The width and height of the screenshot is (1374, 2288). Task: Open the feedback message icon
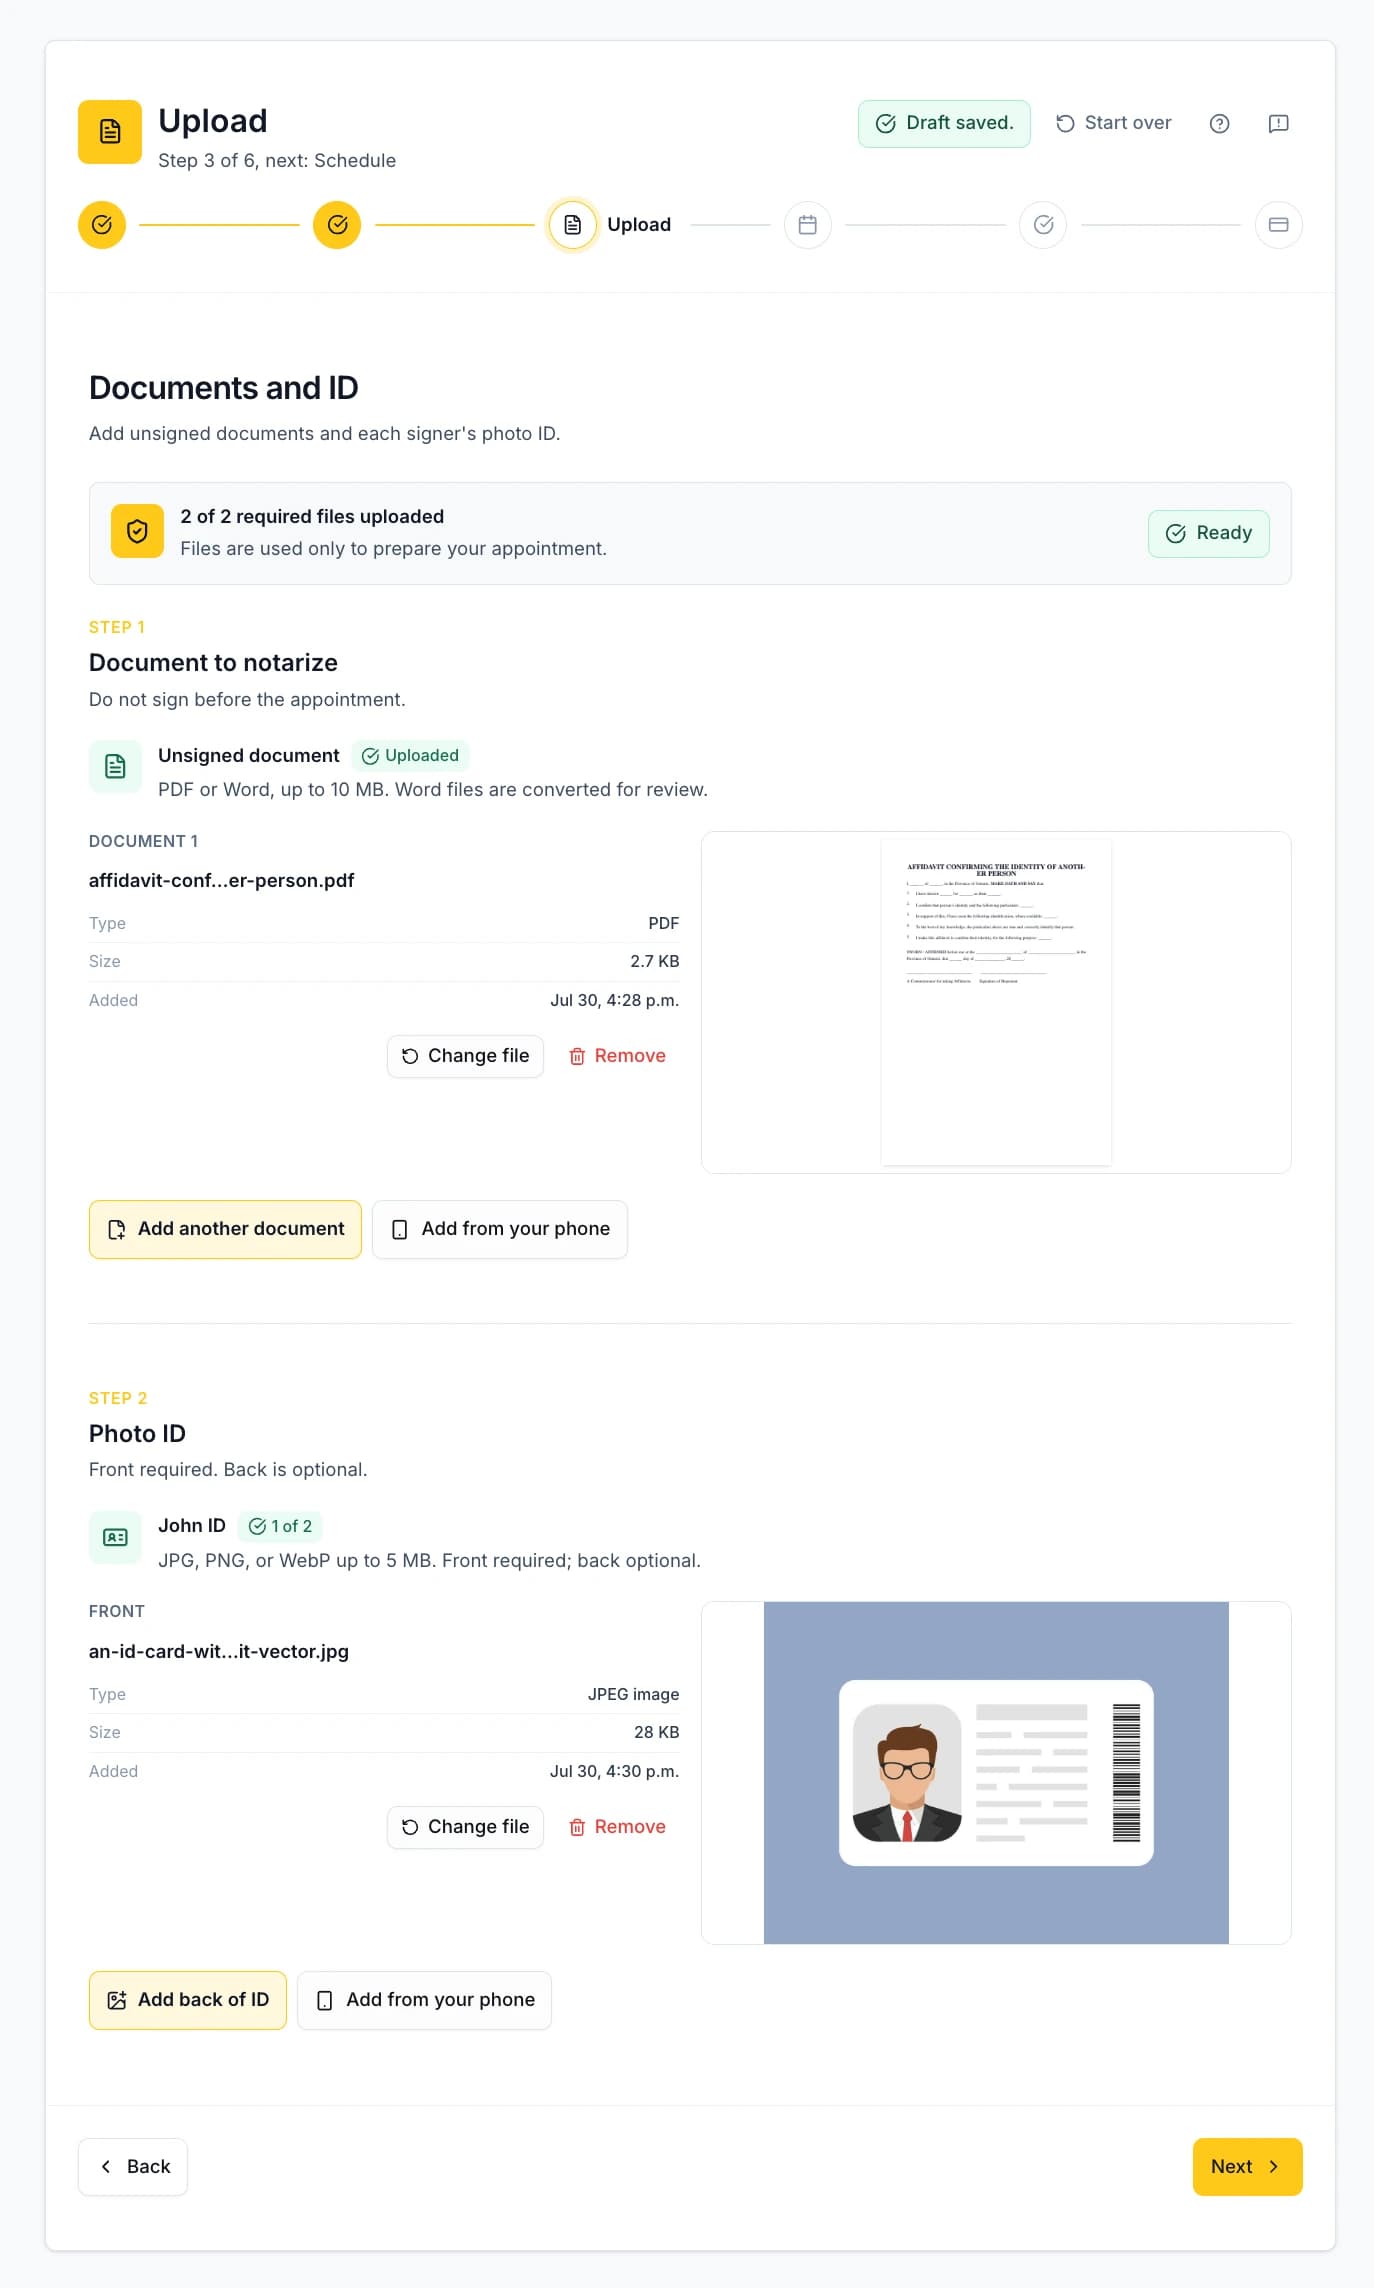click(x=1278, y=123)
